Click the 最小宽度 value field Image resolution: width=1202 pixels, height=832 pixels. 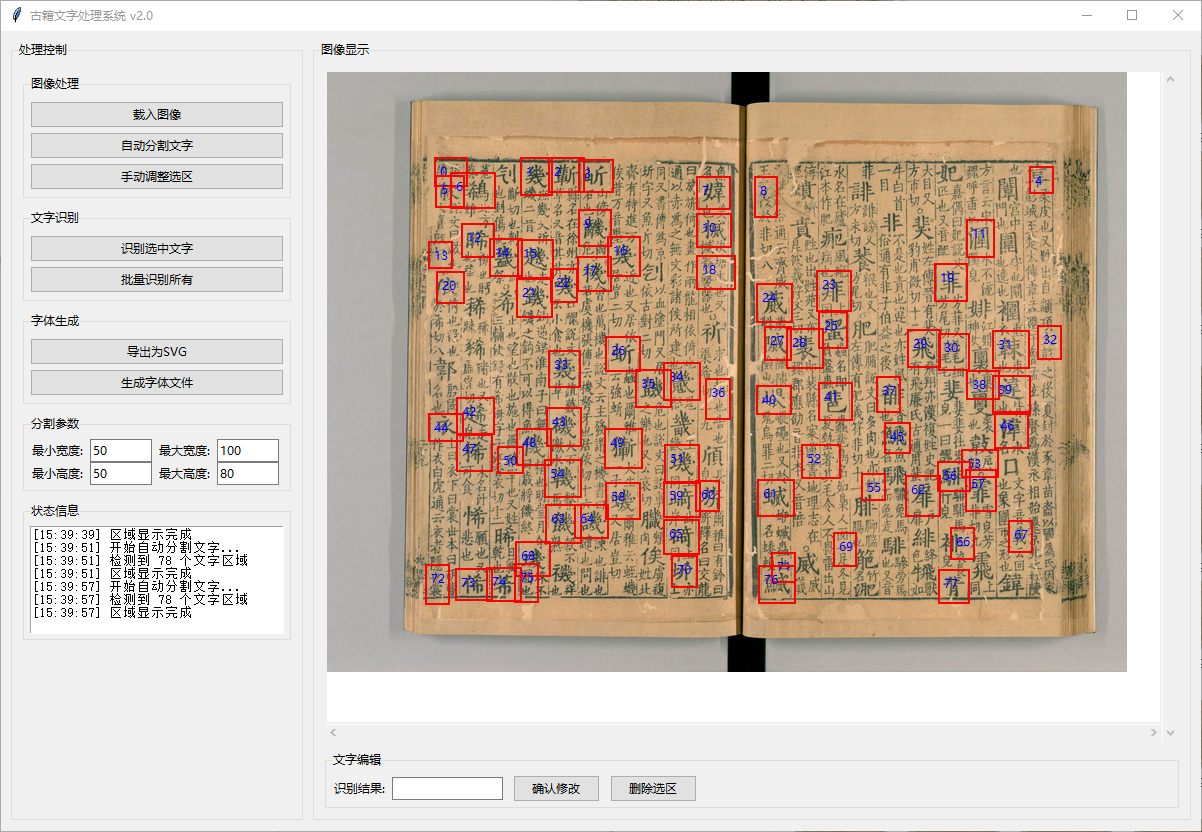120,450
